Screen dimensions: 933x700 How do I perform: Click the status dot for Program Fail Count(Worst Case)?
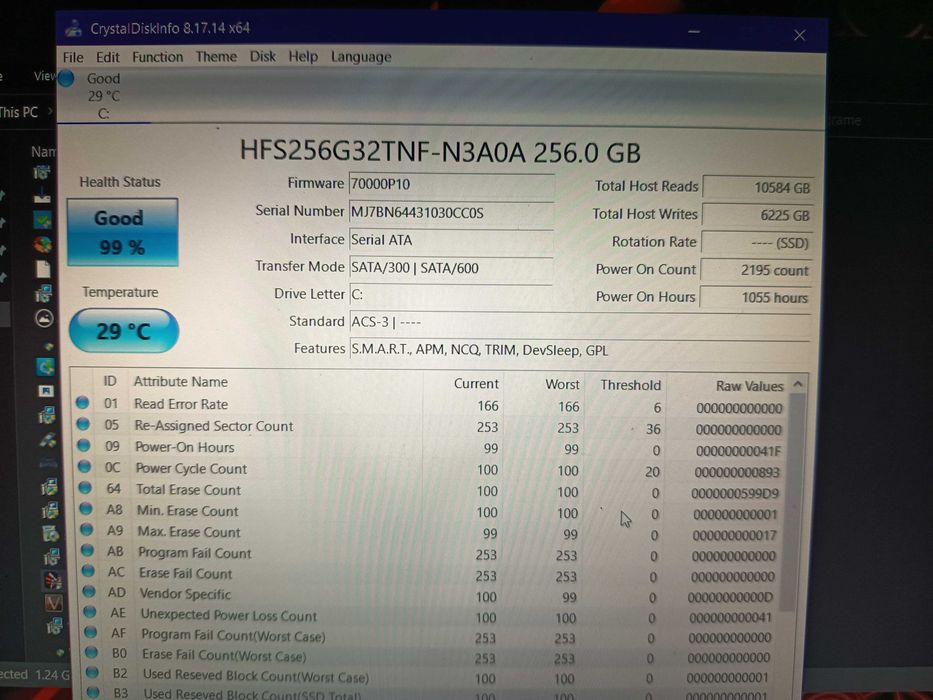pos(90,632)
